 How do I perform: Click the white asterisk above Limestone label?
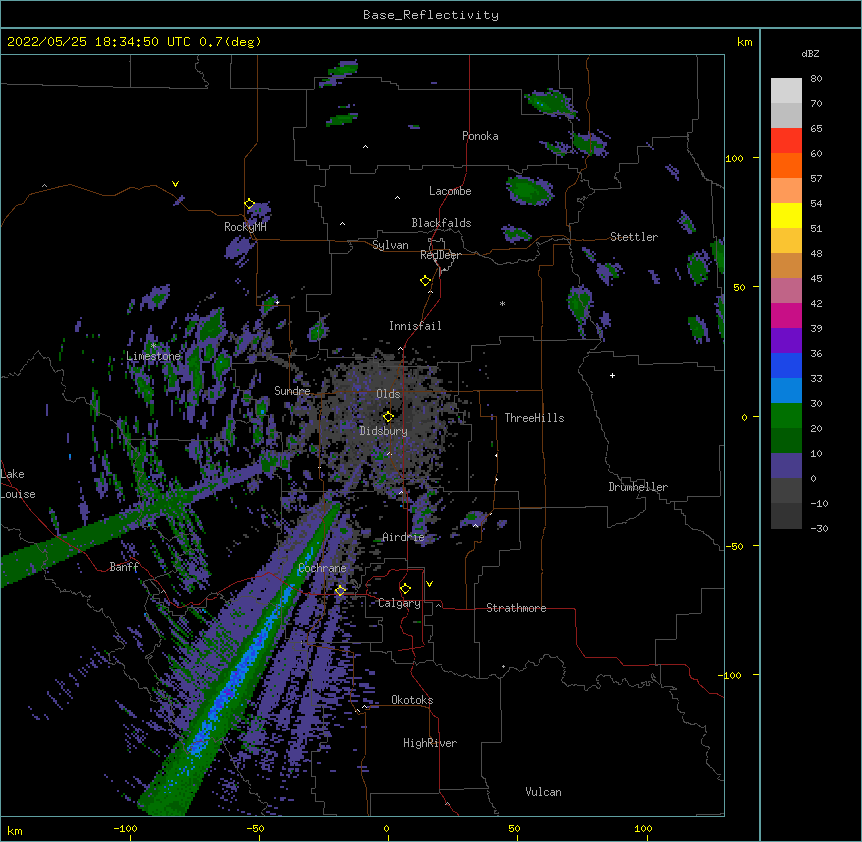coord(154,346)
